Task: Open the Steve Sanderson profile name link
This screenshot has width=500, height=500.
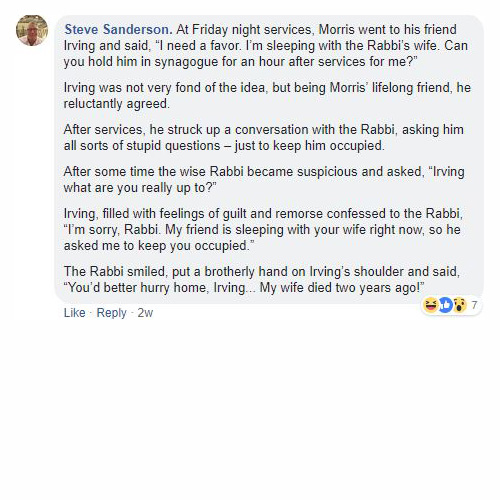Action: coord(118,30)
